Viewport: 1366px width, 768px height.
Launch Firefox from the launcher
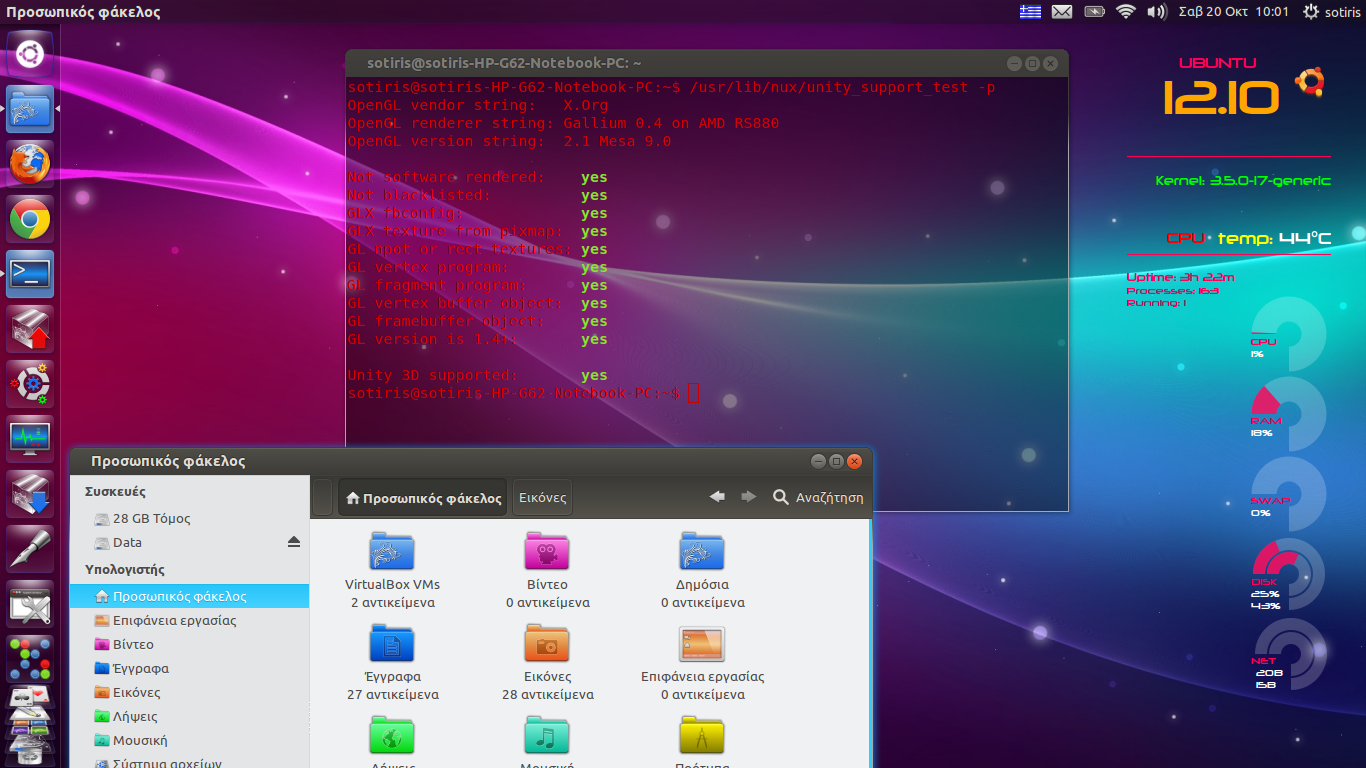(30, 164)
